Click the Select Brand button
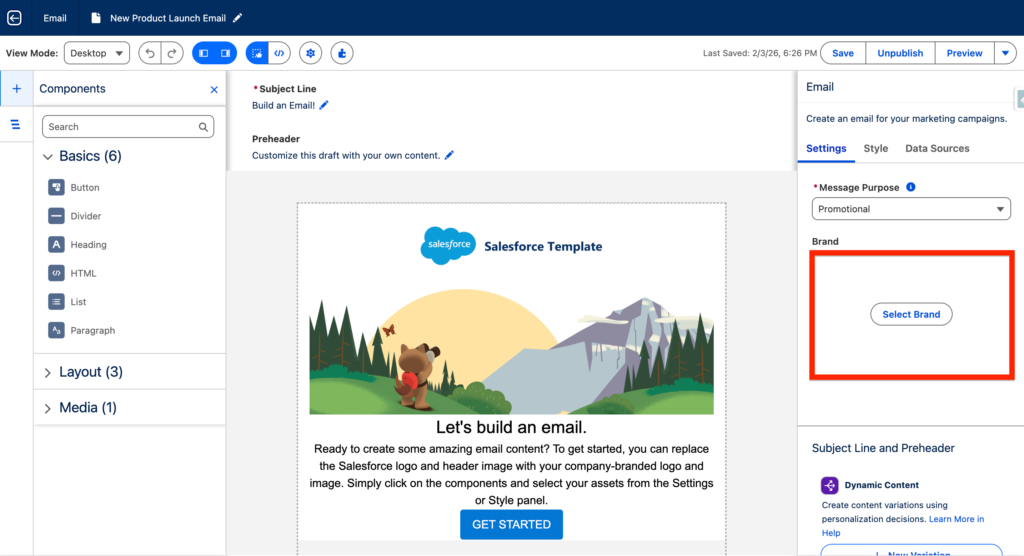 tap(911, 314)
